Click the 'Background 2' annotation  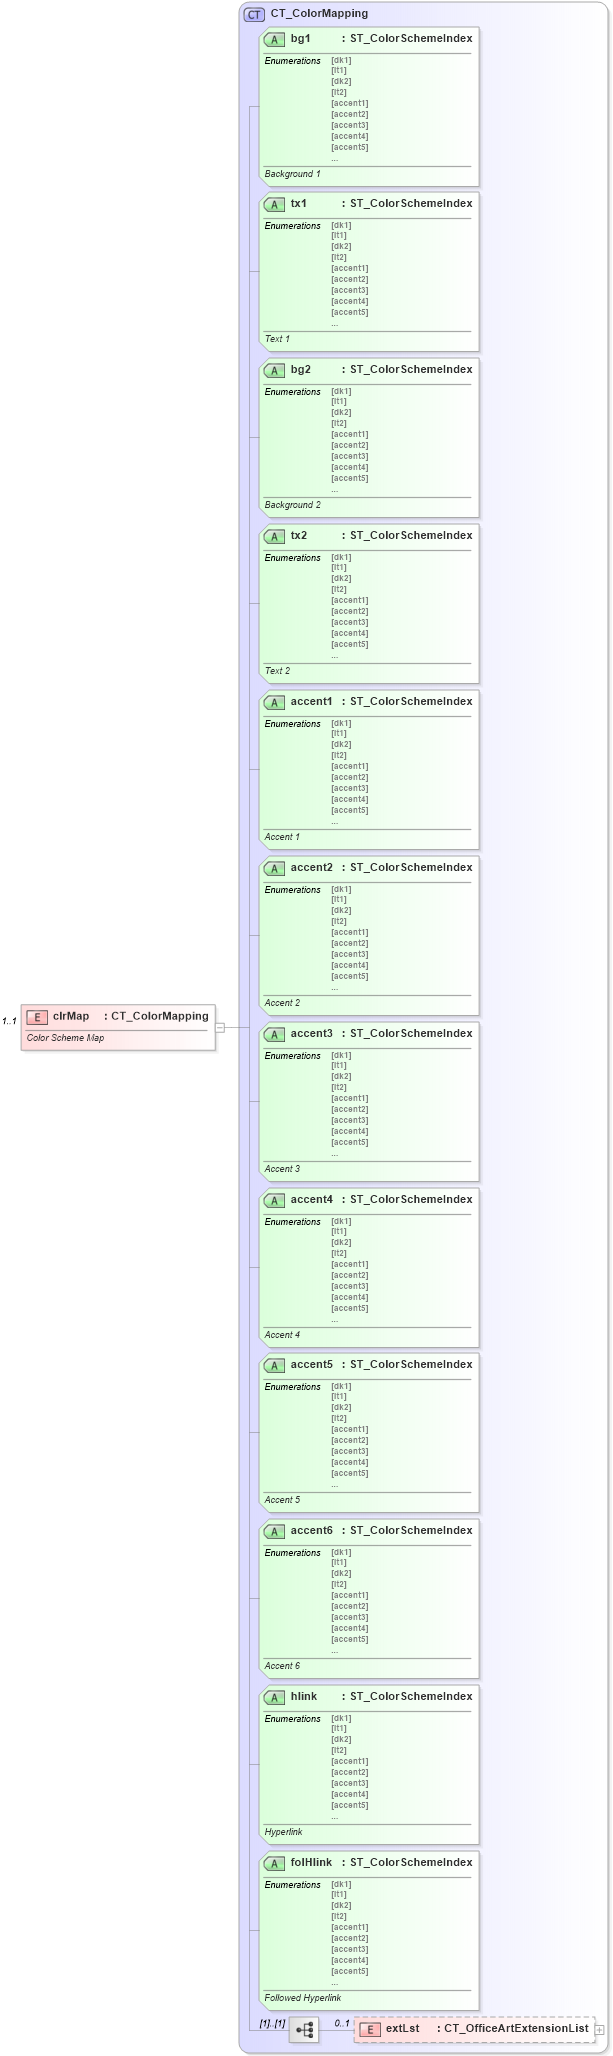(293, 505)
